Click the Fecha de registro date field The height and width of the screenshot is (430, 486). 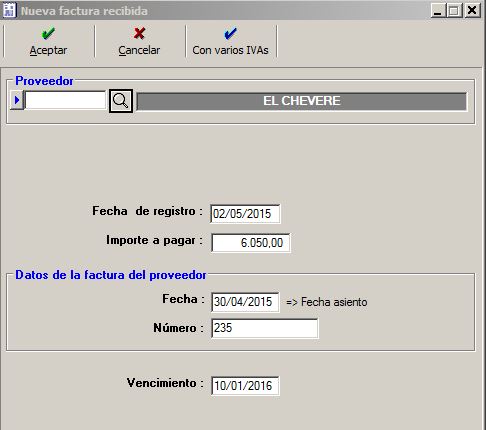click(x=245, y=214)
